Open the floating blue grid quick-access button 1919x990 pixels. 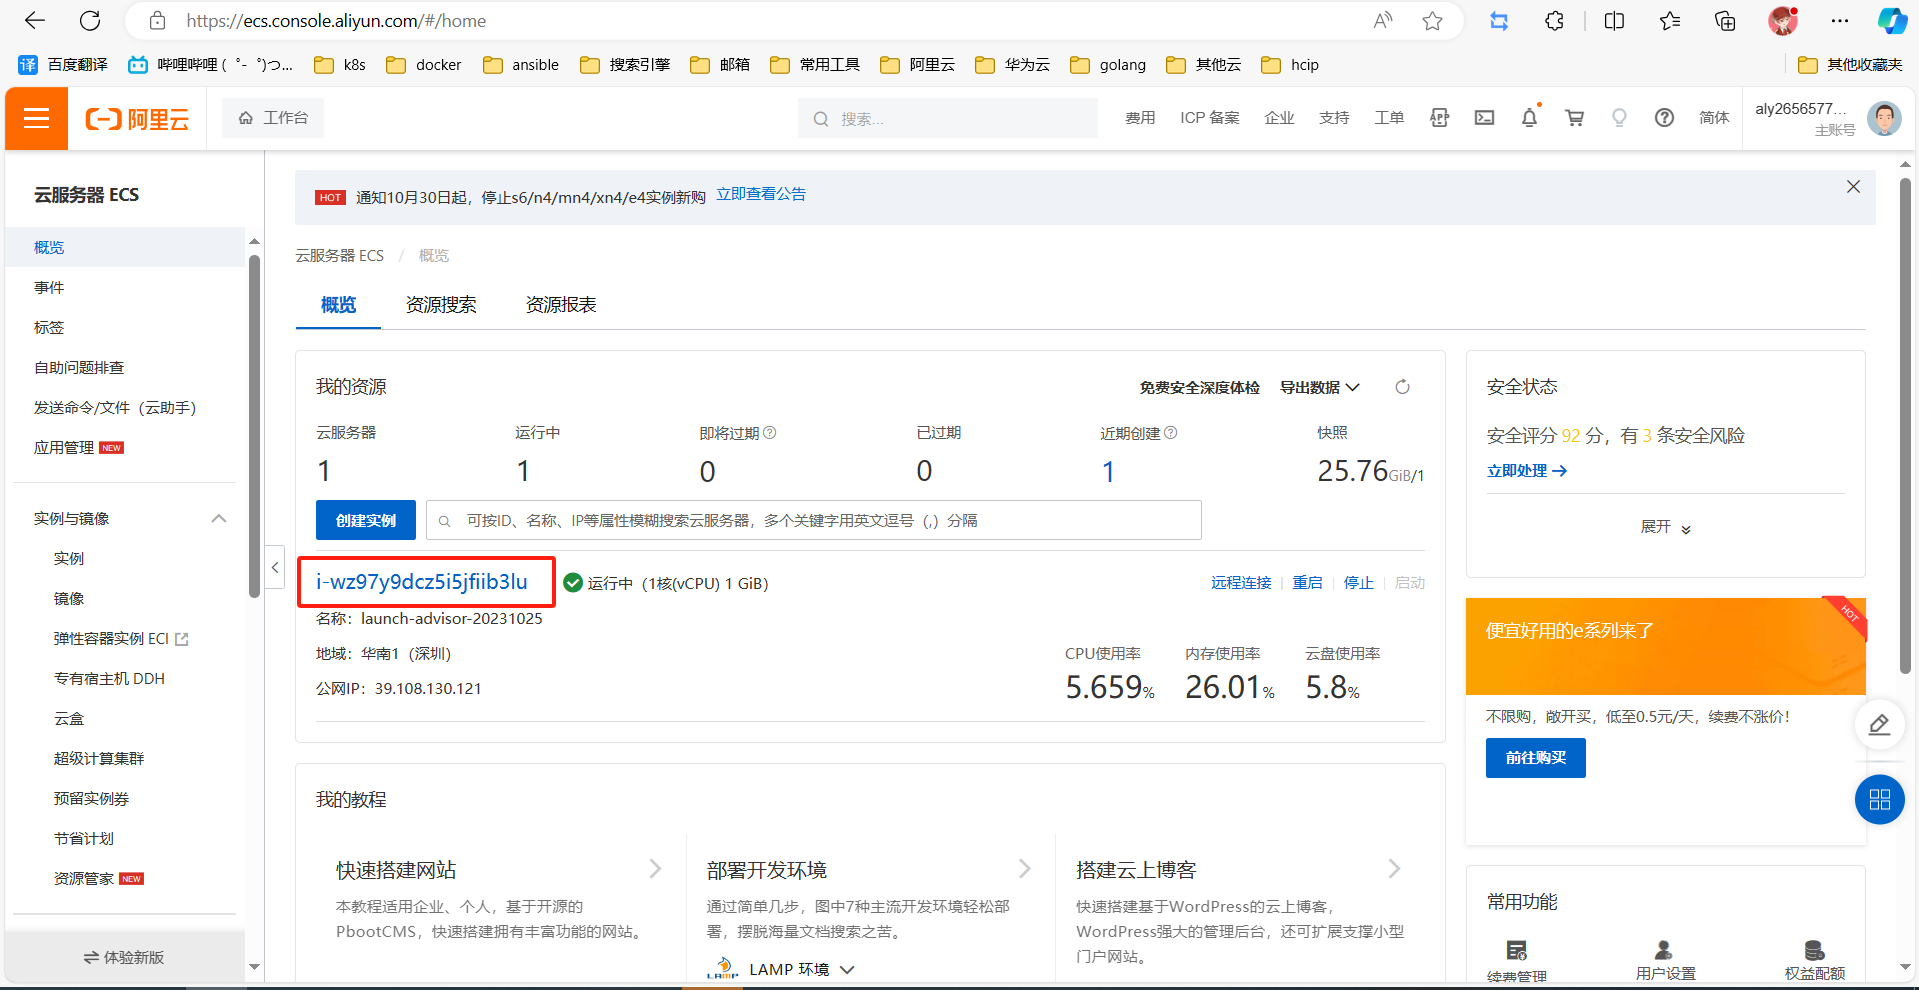[x=1879, y=800]
